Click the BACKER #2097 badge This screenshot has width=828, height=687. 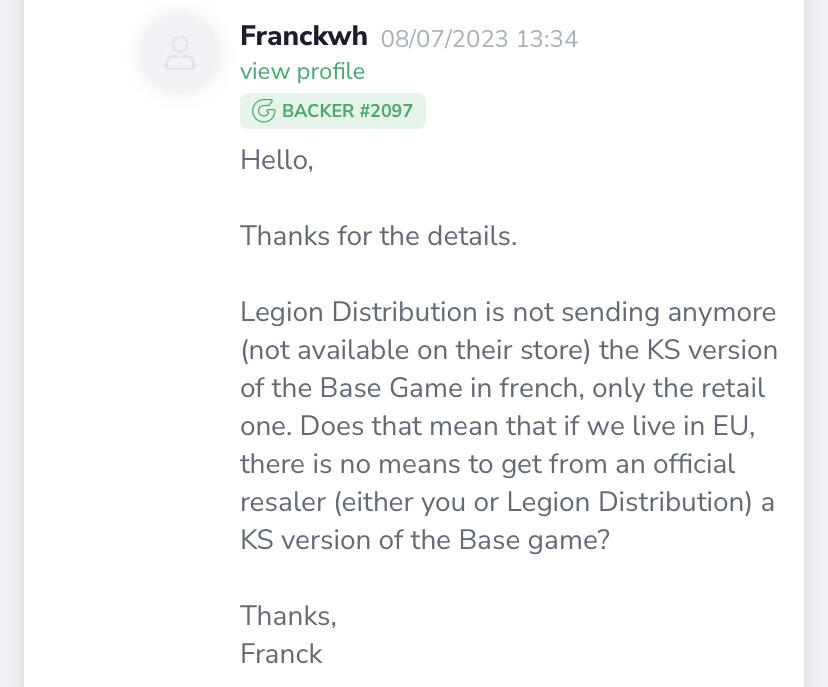[x=333, y=111]
